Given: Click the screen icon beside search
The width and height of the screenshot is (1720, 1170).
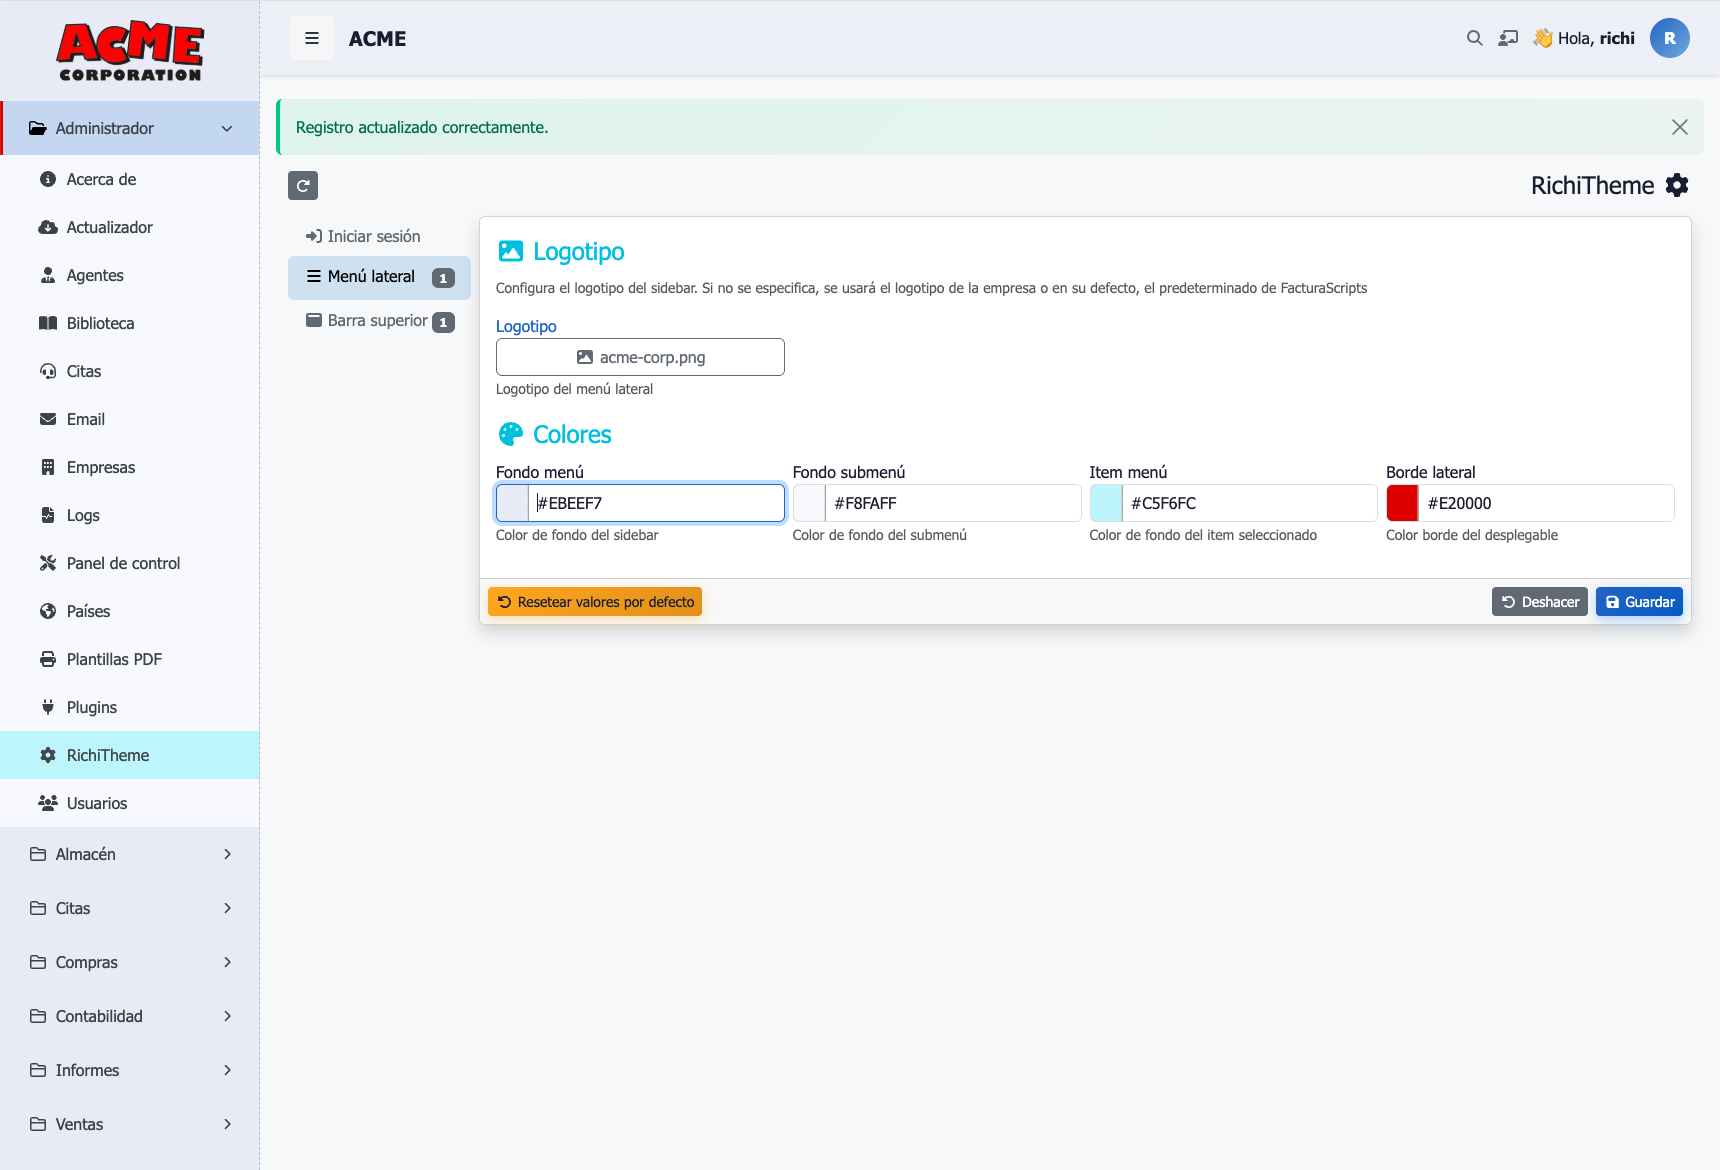Looking at the screenshot, I should point(1508,38).
